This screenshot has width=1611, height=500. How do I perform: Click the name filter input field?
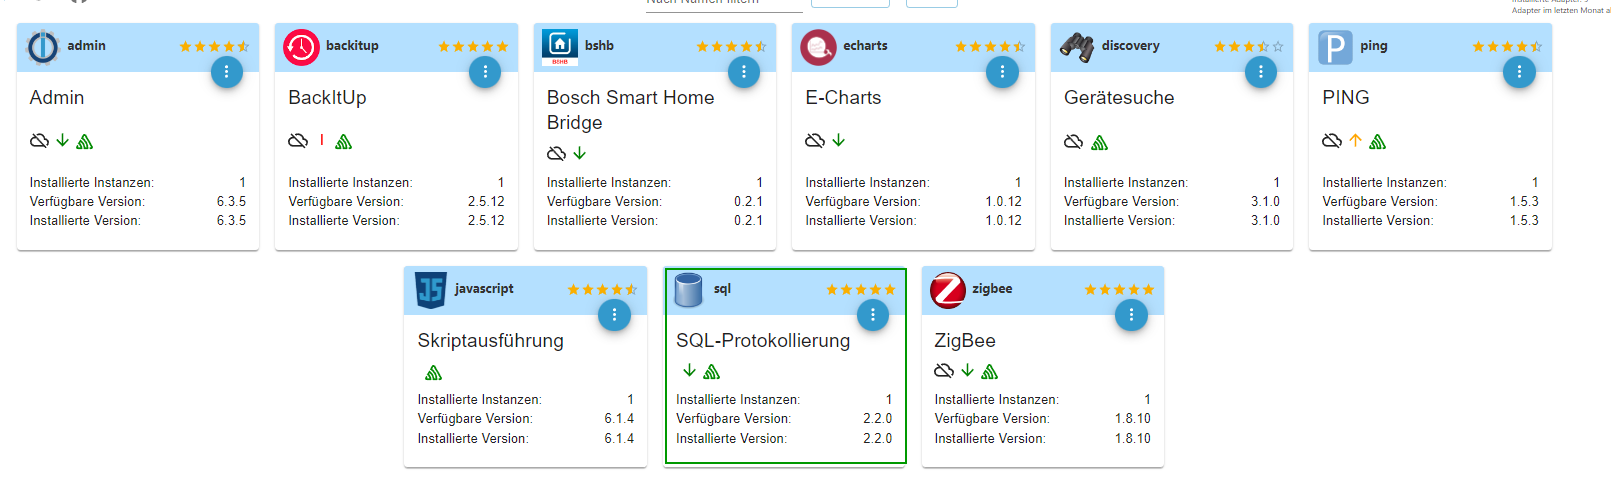click(x=724, y=3)
